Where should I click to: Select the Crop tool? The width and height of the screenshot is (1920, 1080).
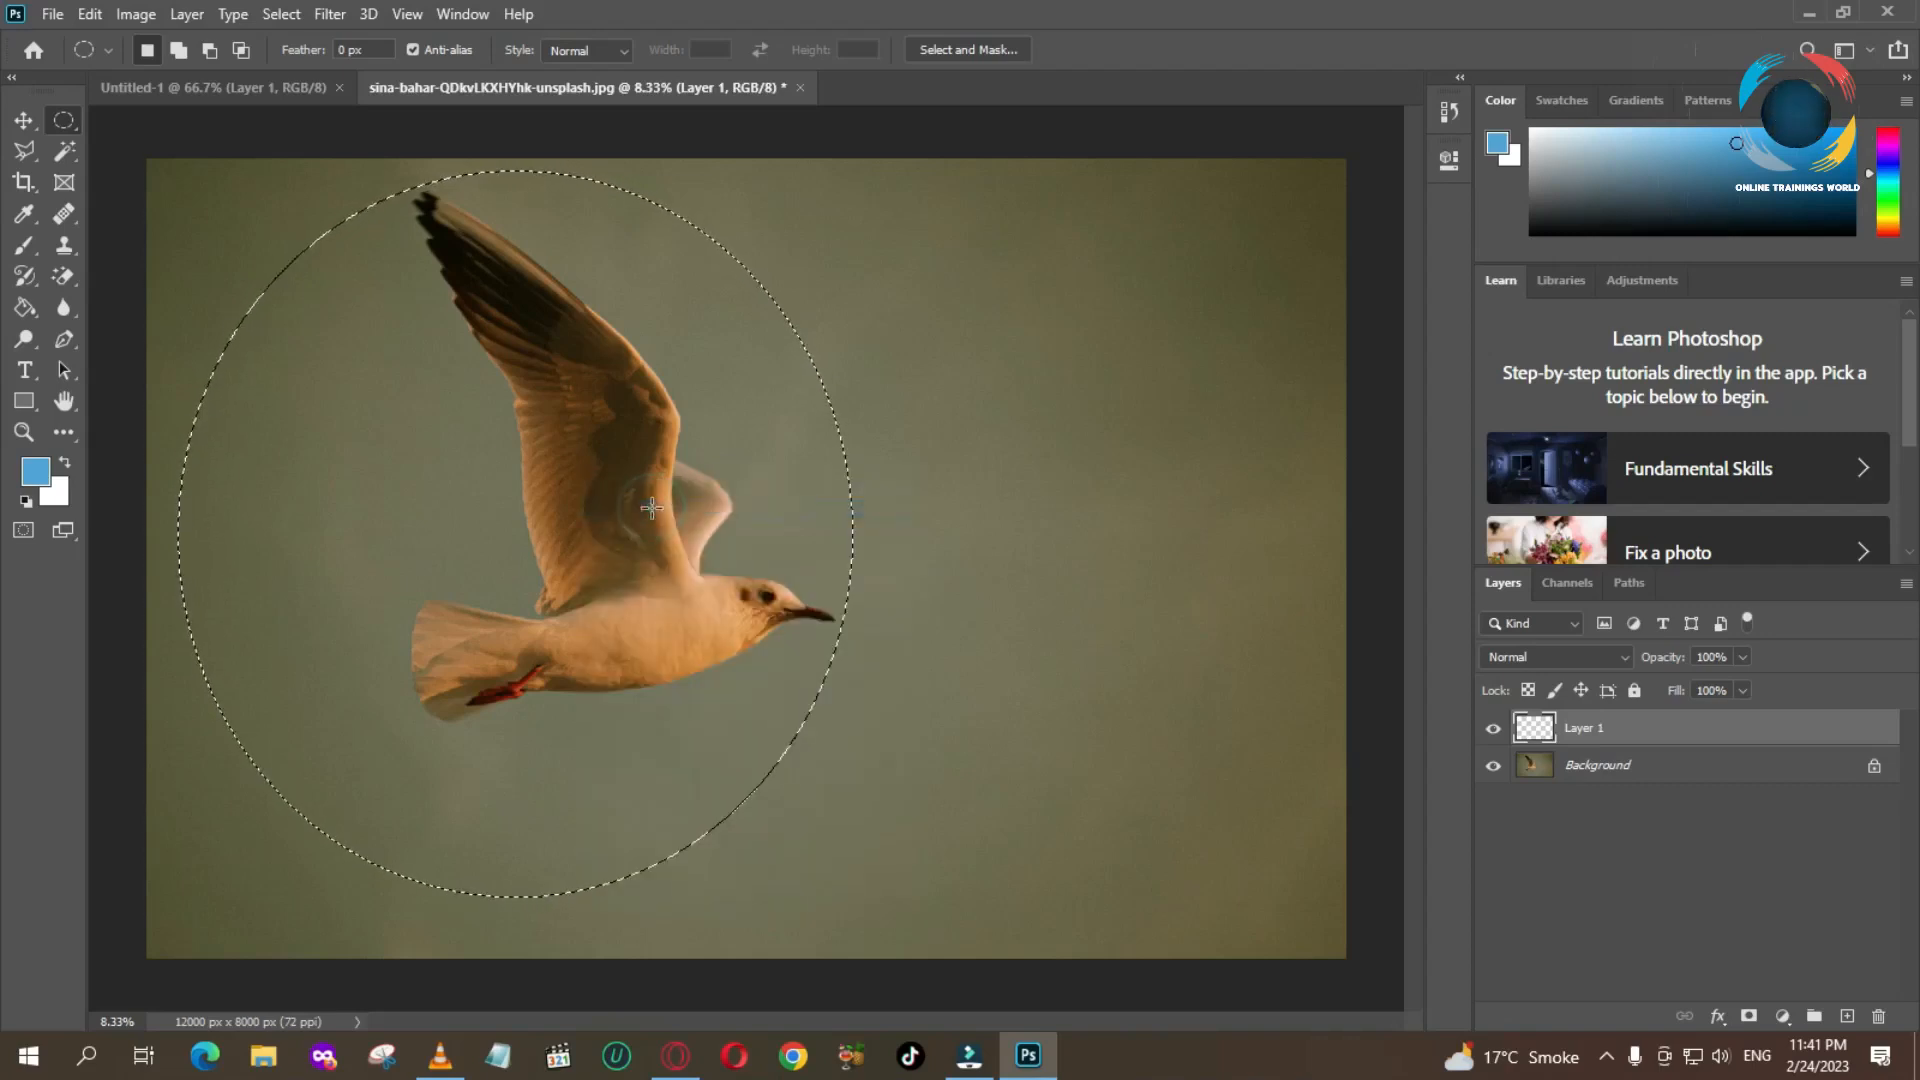click(x=24, y=182)
